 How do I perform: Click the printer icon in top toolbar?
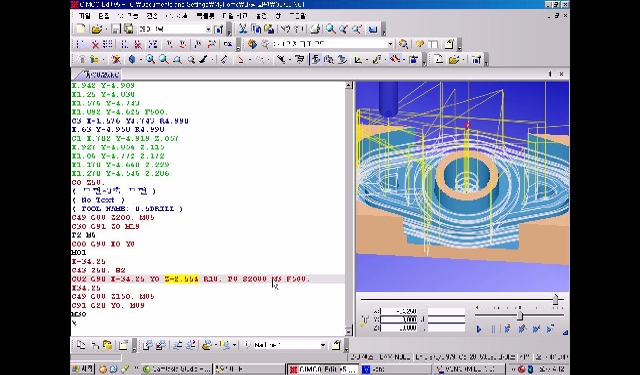(315, 29)
